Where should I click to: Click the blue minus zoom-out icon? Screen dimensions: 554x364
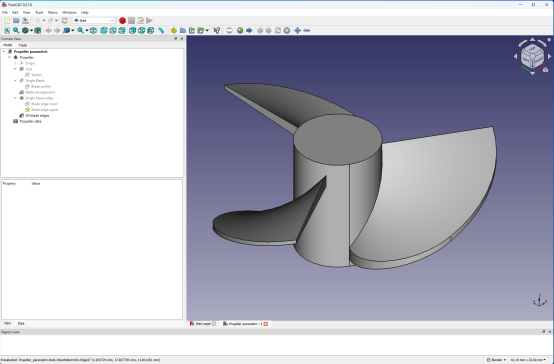point(307,30)
